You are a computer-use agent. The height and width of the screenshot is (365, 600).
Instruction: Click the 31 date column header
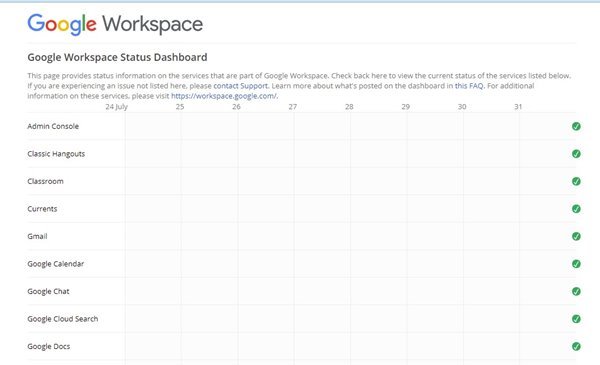pyautogui.click(x=518, y=107)
